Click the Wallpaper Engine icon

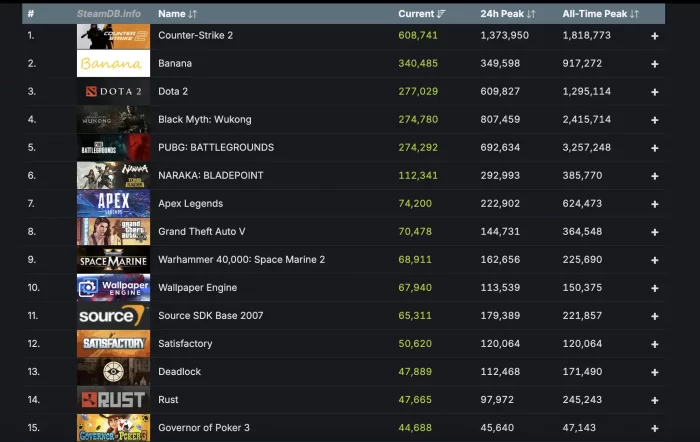[x=113, y=288]
